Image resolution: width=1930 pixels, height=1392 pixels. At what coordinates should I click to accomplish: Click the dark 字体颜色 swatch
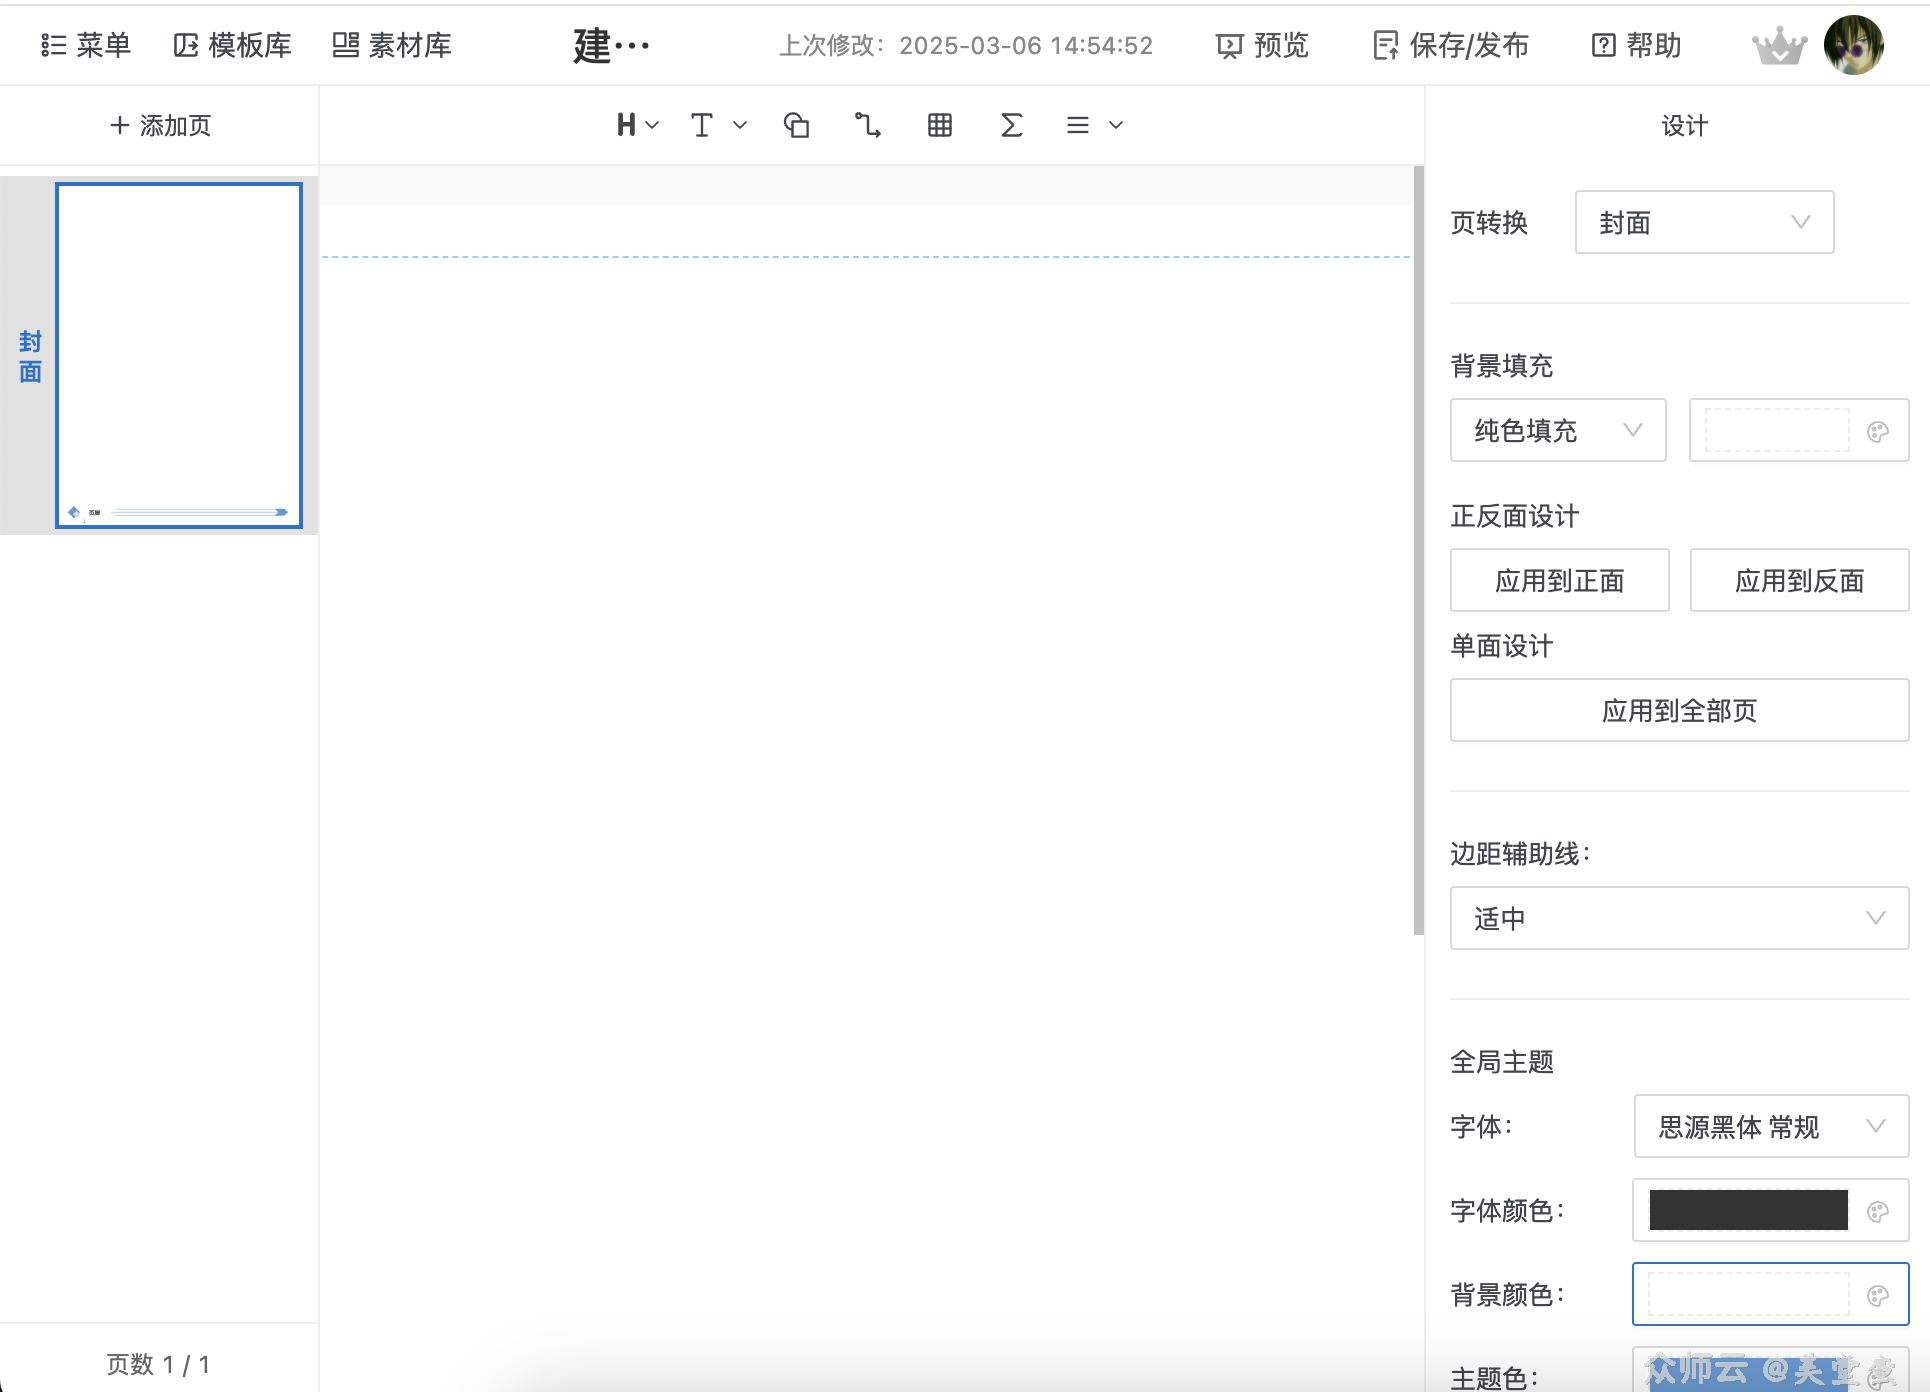pos(1748,1210)
